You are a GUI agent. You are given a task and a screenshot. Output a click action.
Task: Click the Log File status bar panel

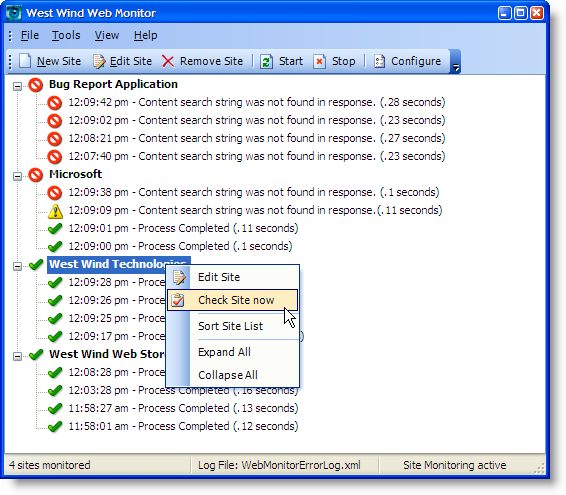tap(279, 465)
